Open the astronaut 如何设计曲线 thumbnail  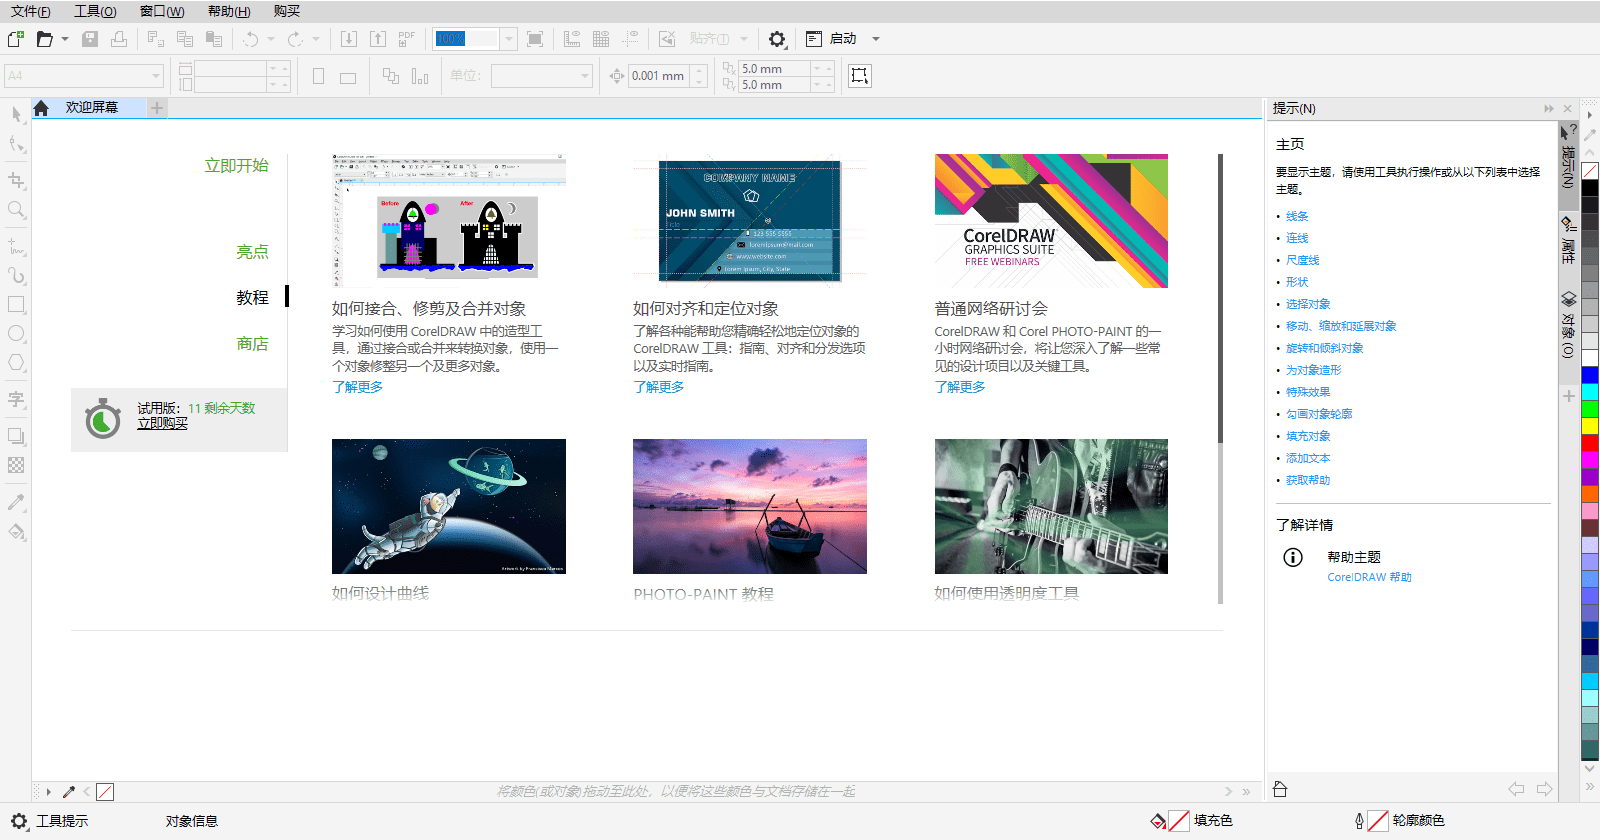click(x=449, y=506)
